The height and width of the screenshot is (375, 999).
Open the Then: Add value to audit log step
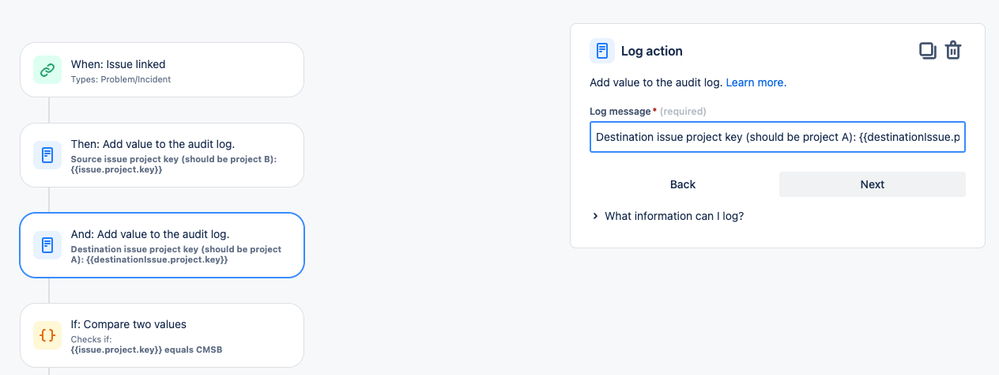162,155
